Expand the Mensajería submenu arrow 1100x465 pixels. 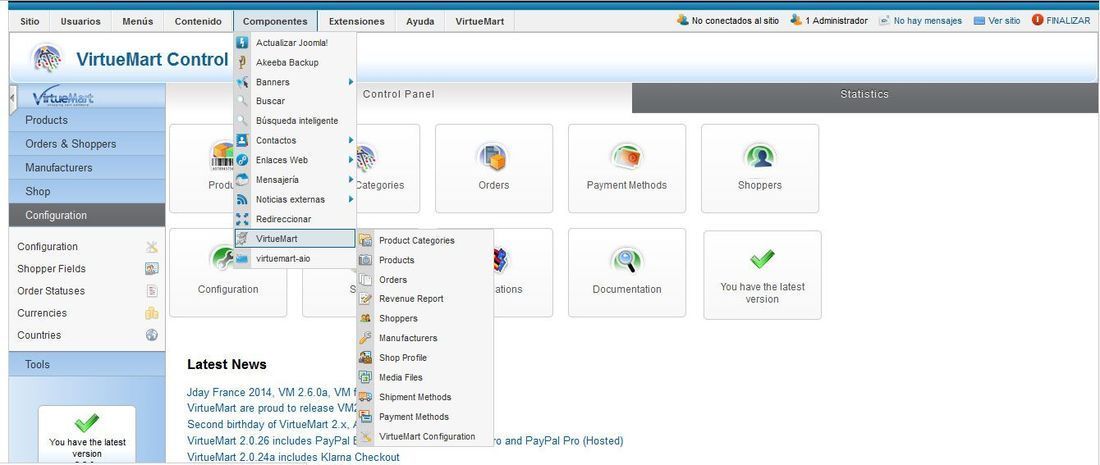(350, 180)
